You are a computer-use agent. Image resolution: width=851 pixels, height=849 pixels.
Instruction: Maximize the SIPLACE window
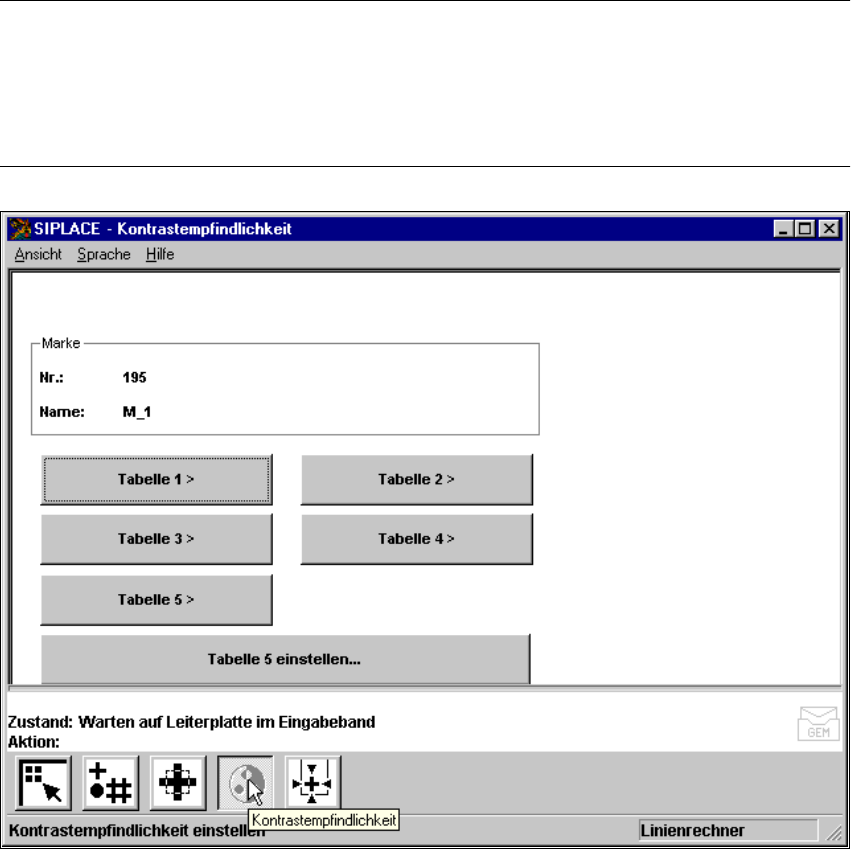pyautogui.click(x=805, y=229)
